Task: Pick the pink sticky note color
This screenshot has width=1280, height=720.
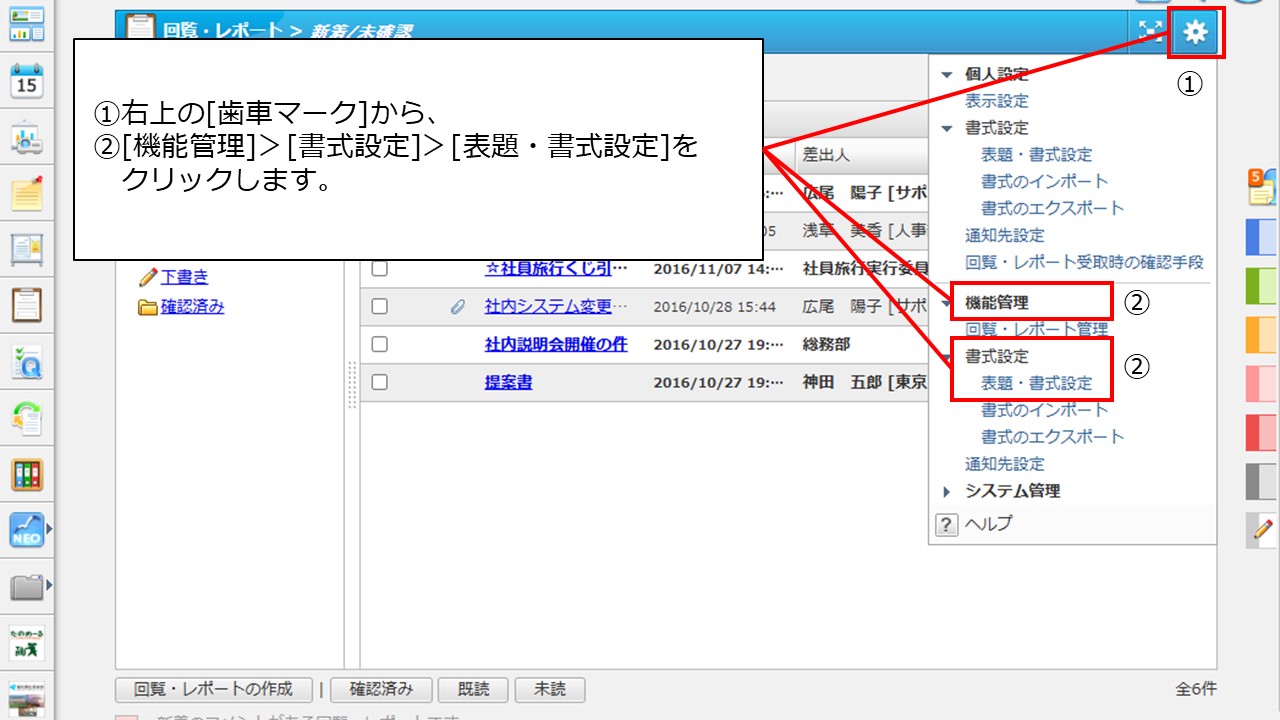Action: tap(1262, 384)
